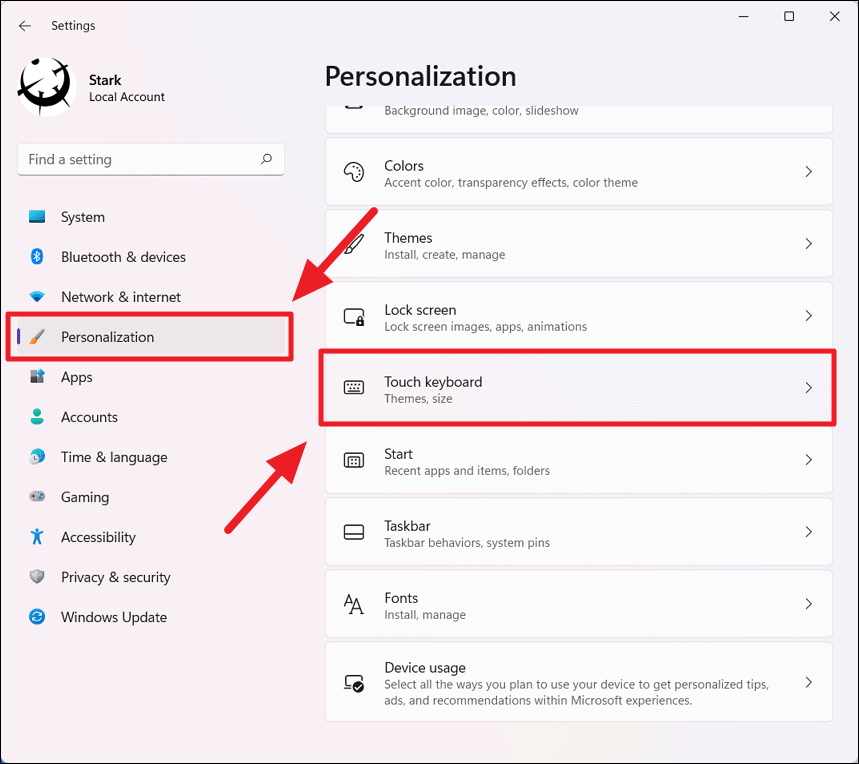
Task: Open the Themes settings page
Action: tap(579, 244)
